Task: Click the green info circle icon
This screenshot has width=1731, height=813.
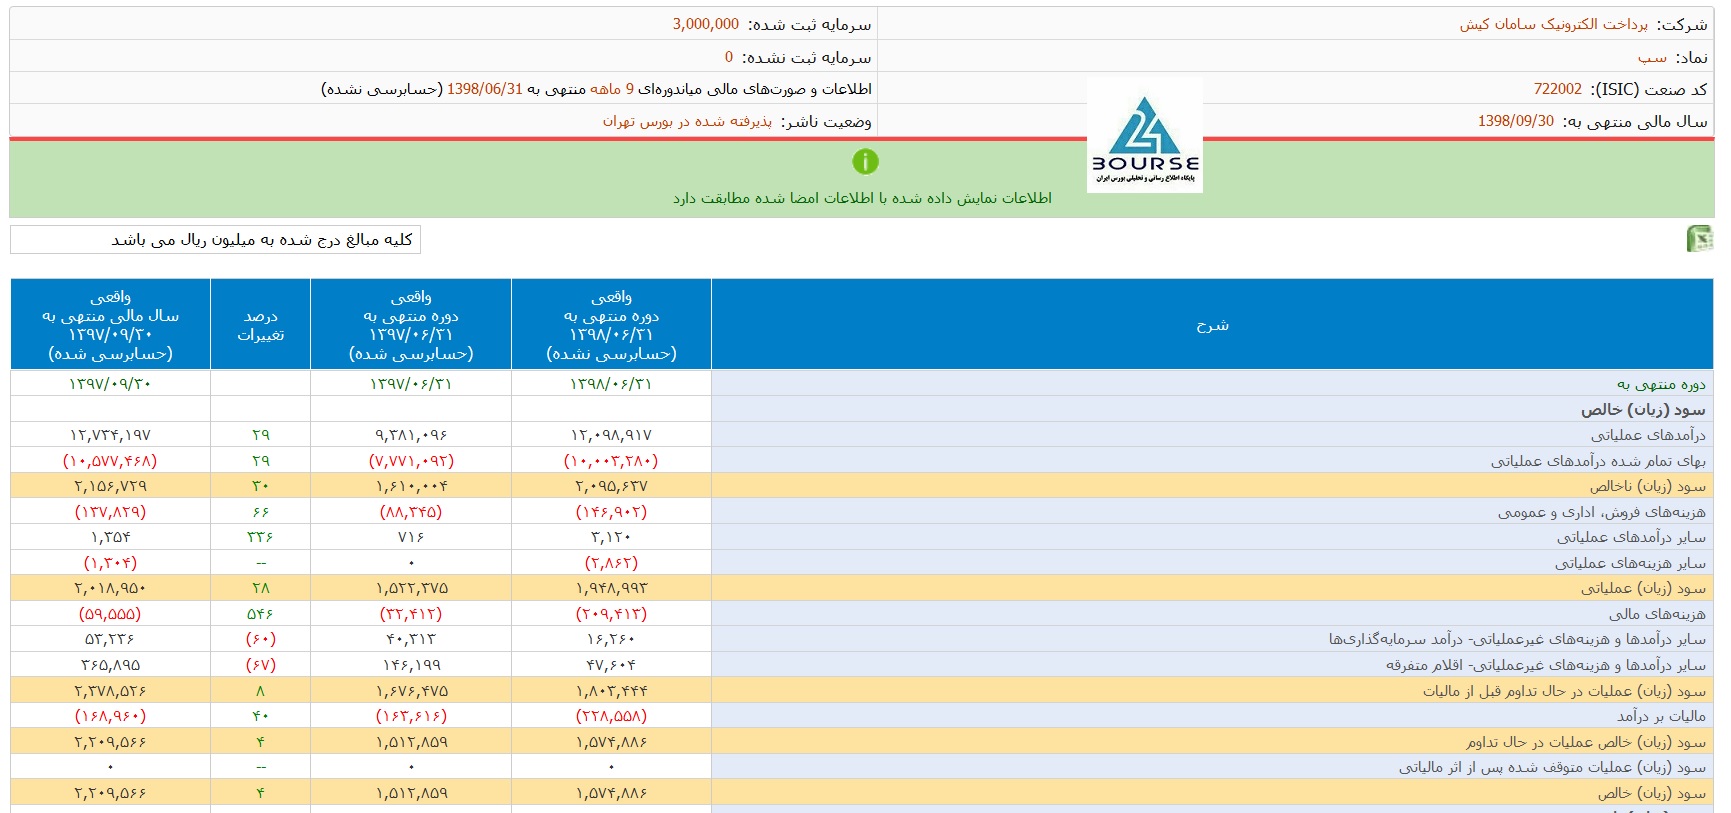Action: pyautogui.click(x=865, y=162)
